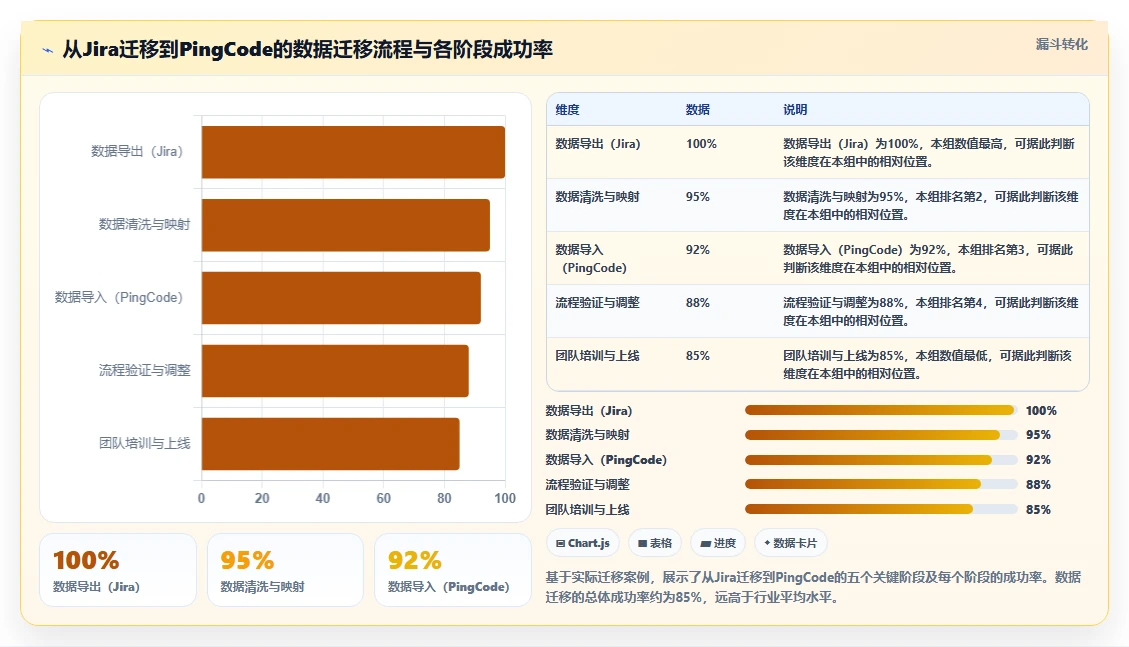Click the 100% progress bar for 数据导出
The width and height of the screenshot is (1129, 647).
click(x=881, y=410)
